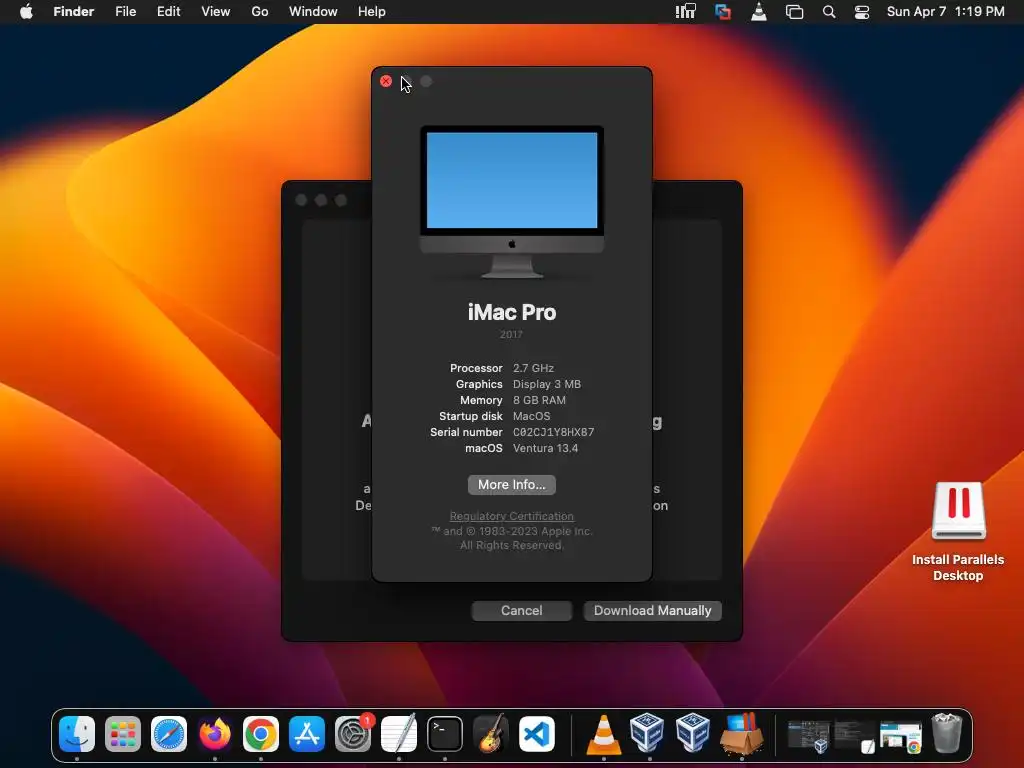1024x768 pixels.
Task: Click Download Manually in the background dialog
Action: [x=652, y=611]
